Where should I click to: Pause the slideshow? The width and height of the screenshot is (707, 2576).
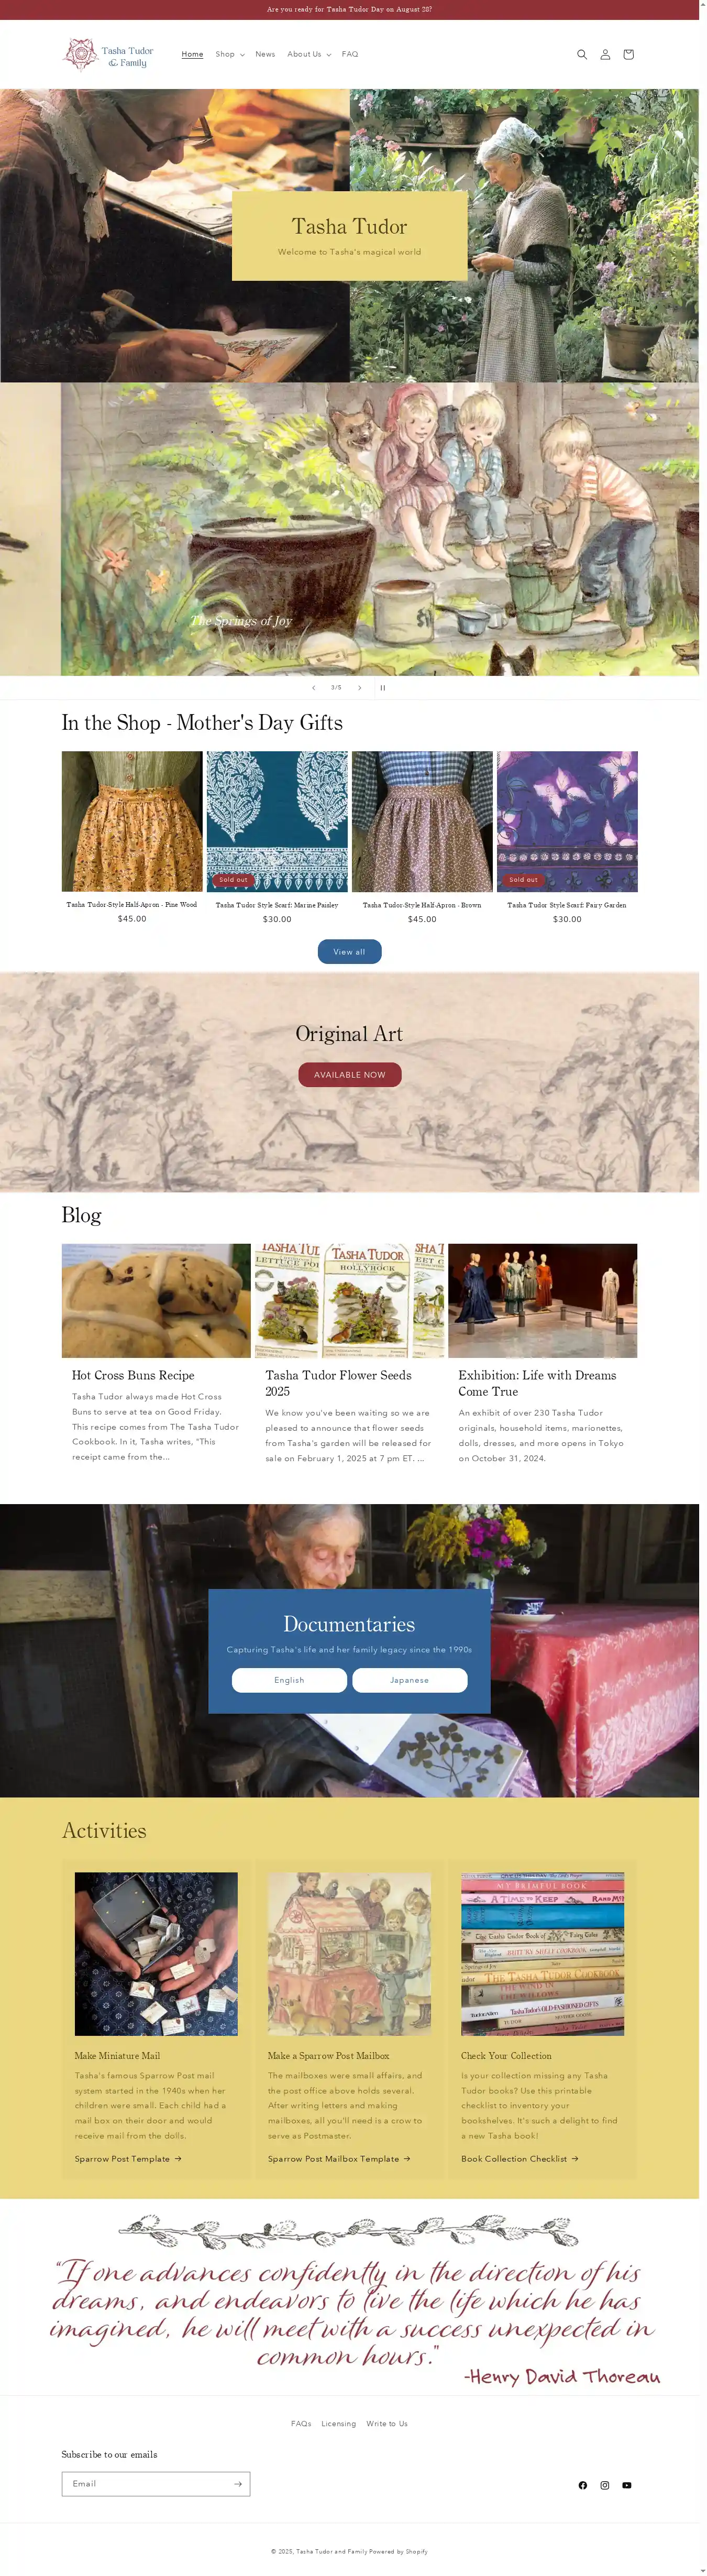[x=383, y=688]
